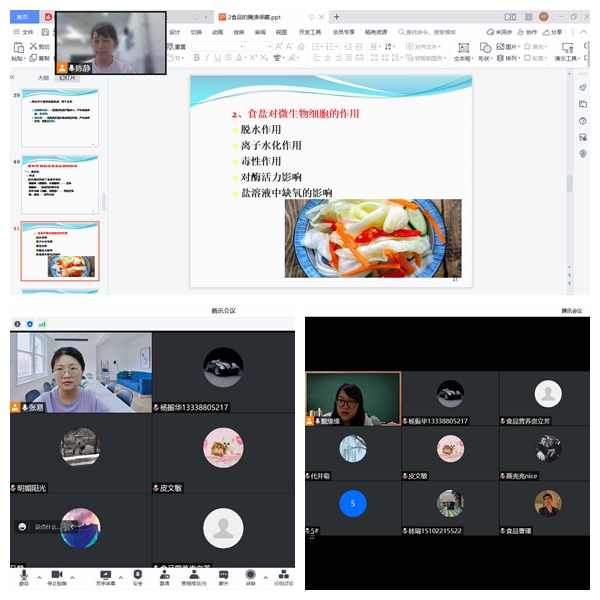
Task: Open breakout rooms (分组讨论)
Action: [x=282, y=575]
